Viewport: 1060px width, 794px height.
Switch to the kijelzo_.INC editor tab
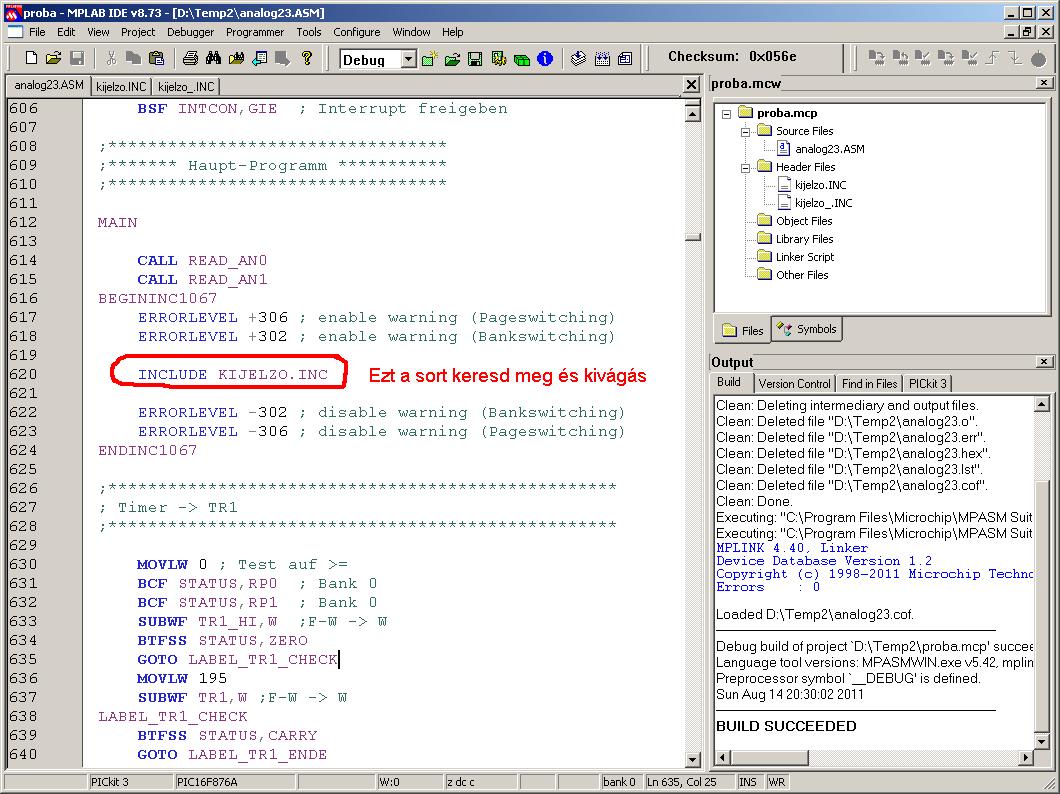click(186, 86)
